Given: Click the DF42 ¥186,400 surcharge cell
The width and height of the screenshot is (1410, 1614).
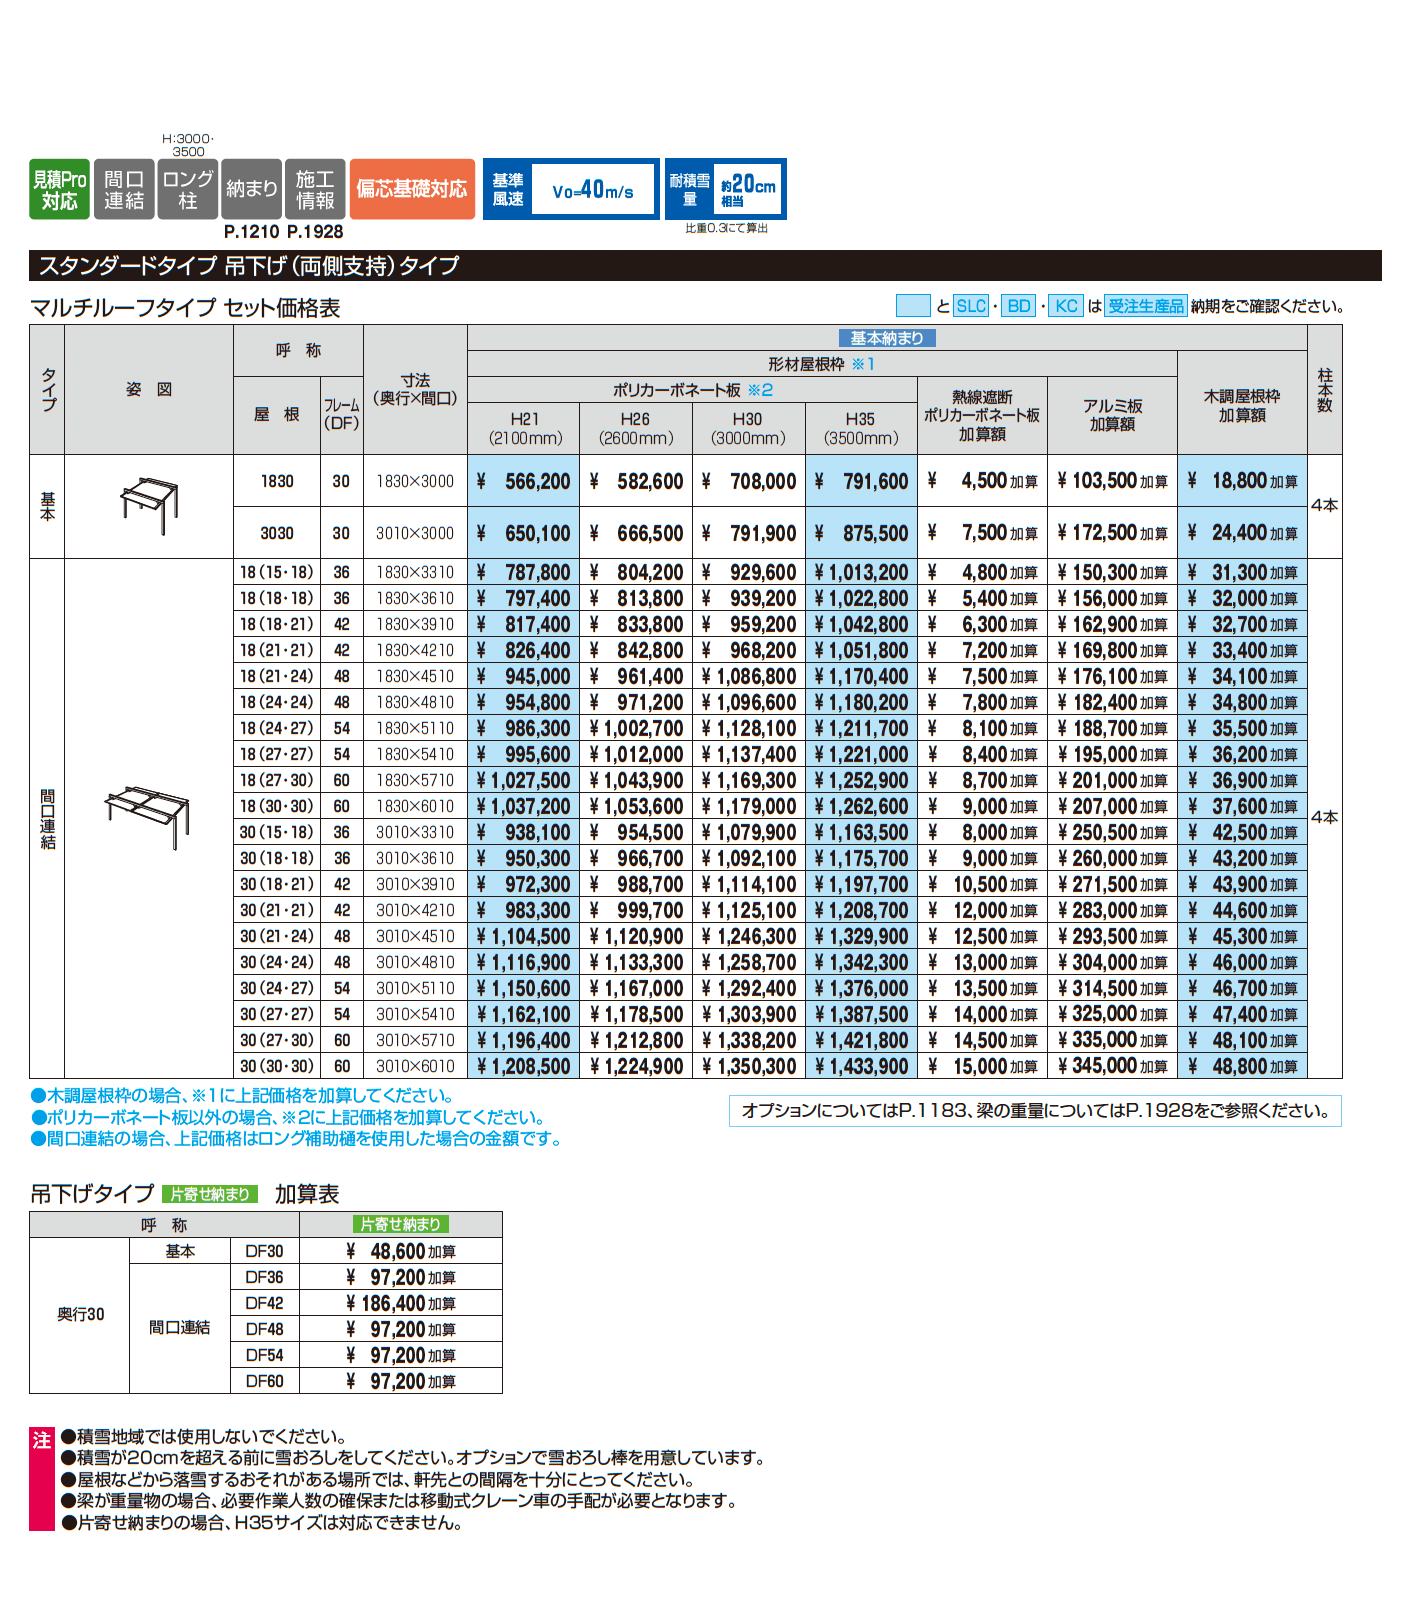Looking at the screenshot, I should pyautogui.click(x=400, y=1303).
